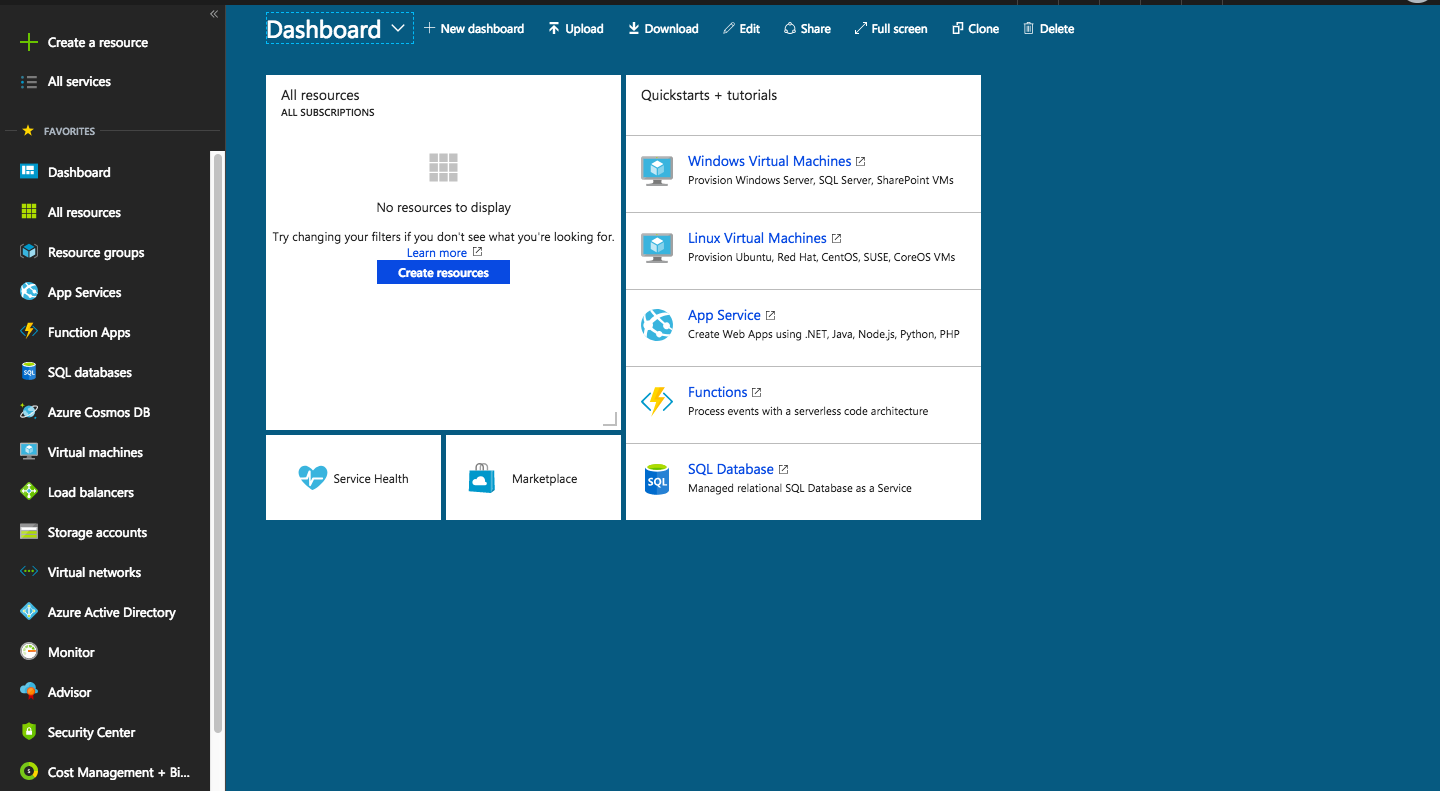Click the Resource groups cube icon
This screenshot has height=791, width=1440.
pyautogui.click(x=29, y=252)
